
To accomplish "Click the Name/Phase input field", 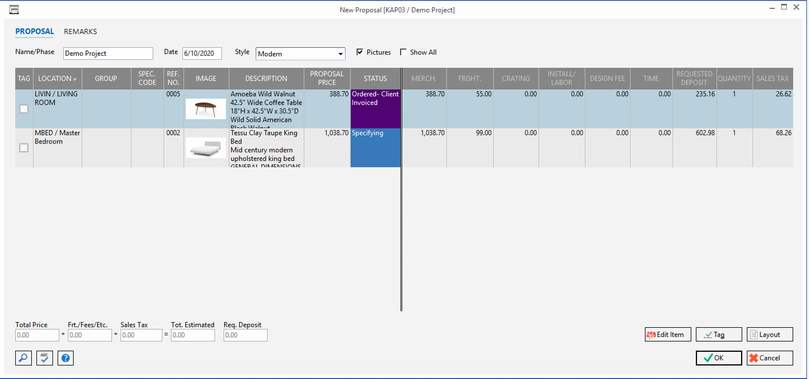I will (x=108, y=54).
